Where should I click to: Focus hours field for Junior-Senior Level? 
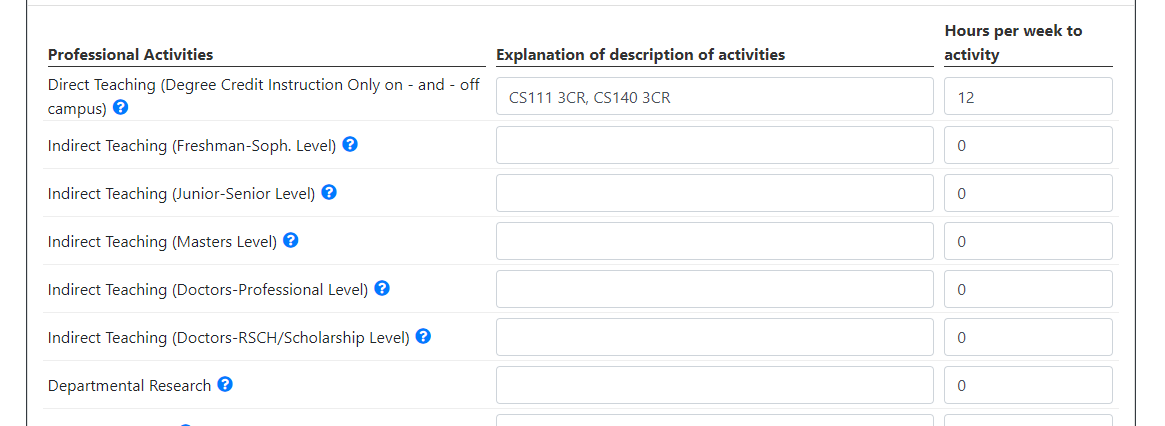(x=1027, y=193)
